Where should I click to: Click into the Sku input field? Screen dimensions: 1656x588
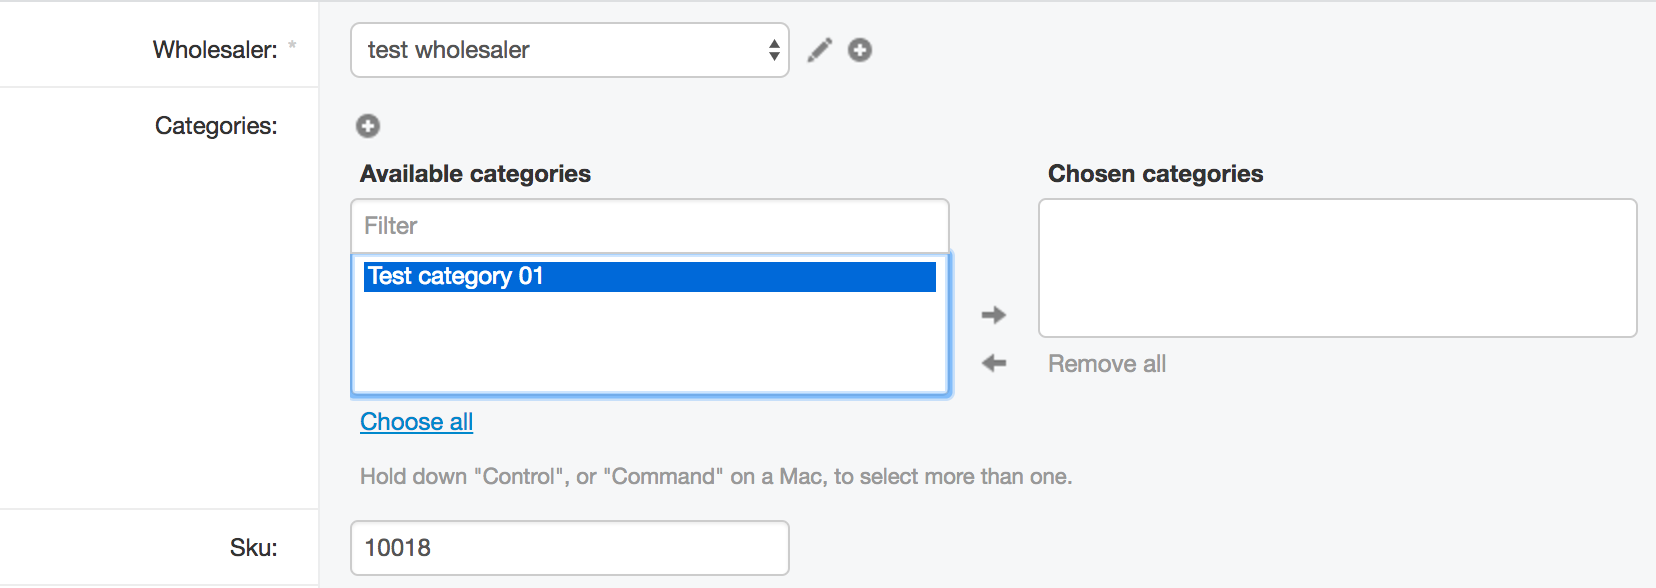click(x=570, y=548)
